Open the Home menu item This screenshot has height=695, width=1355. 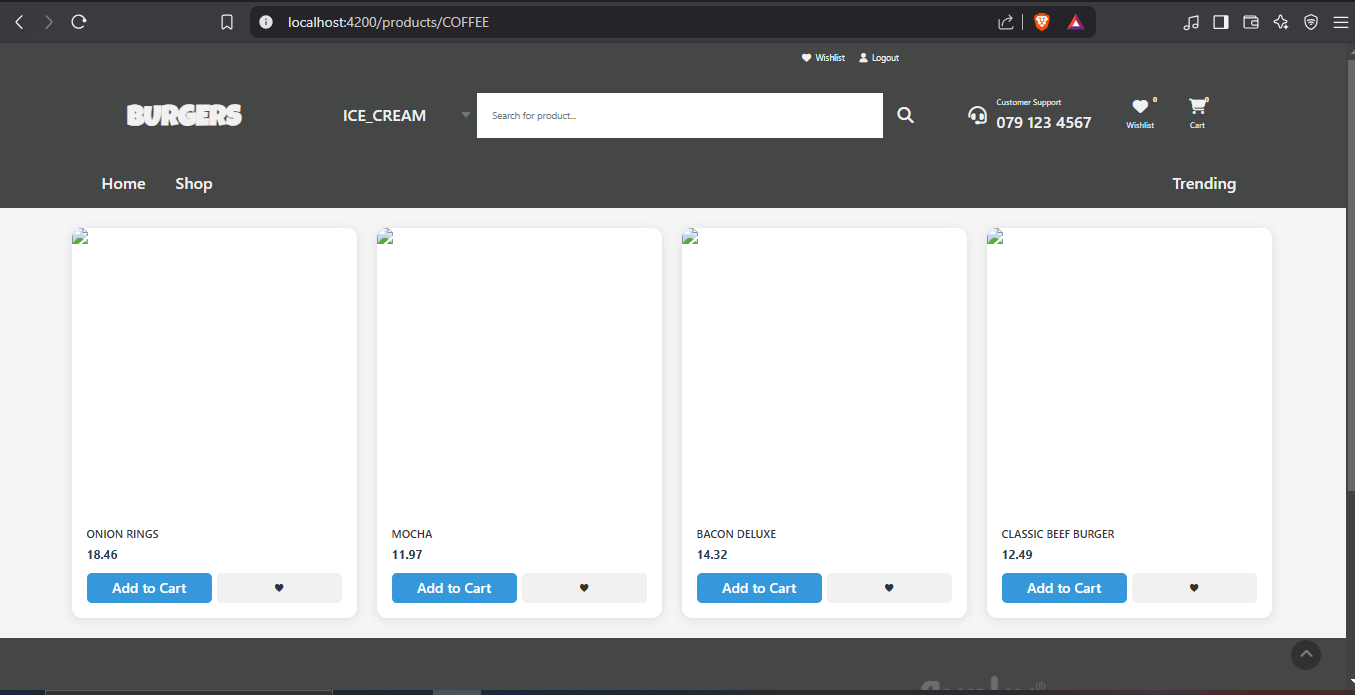click(124, 184)
